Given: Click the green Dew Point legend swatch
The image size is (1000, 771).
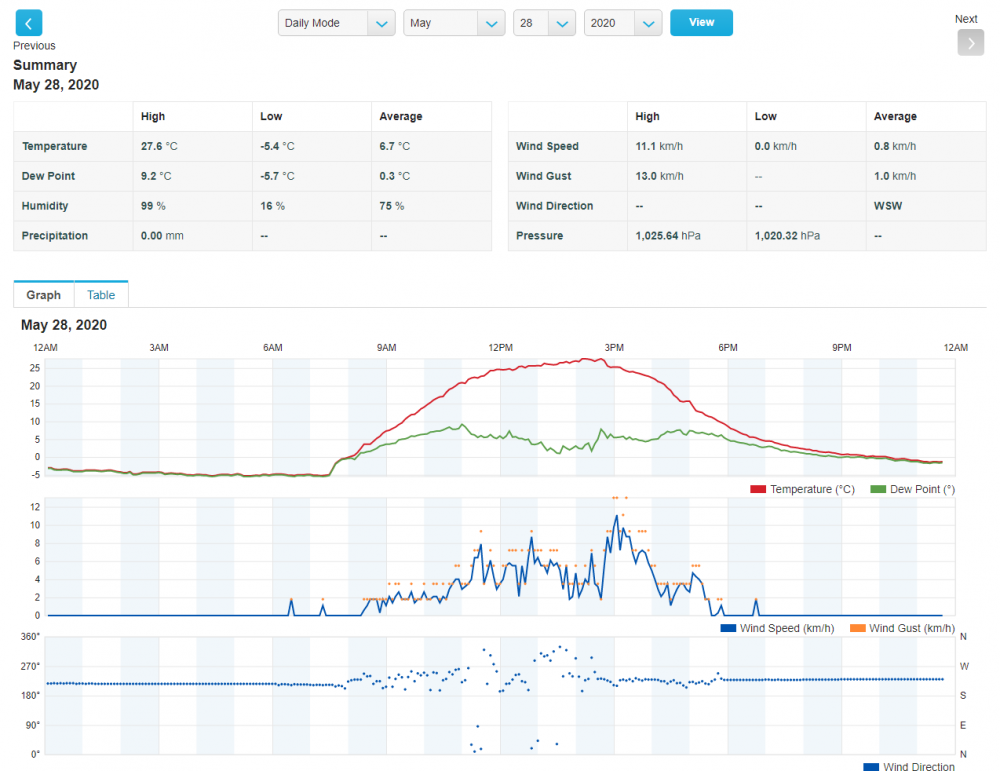Looking at the screenshot, I should tap(878, 489).
